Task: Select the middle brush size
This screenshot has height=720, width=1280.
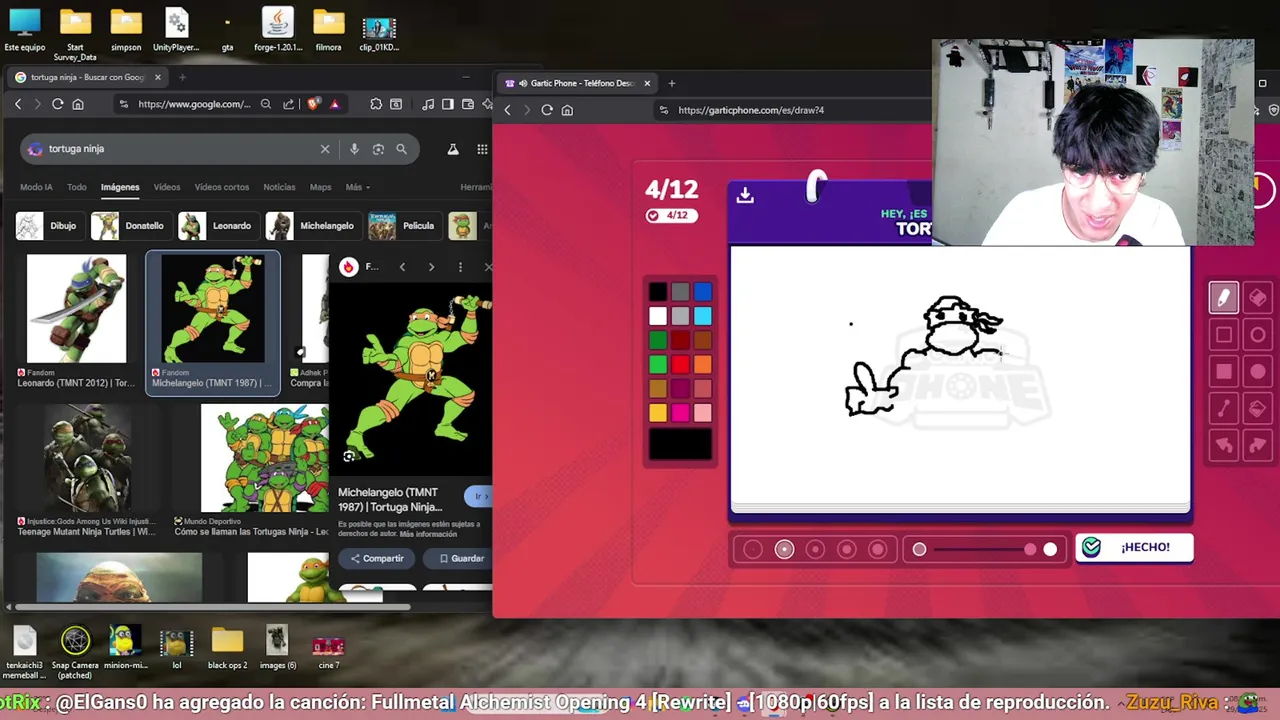Action: pyautogui.click(x=815, y=549)
